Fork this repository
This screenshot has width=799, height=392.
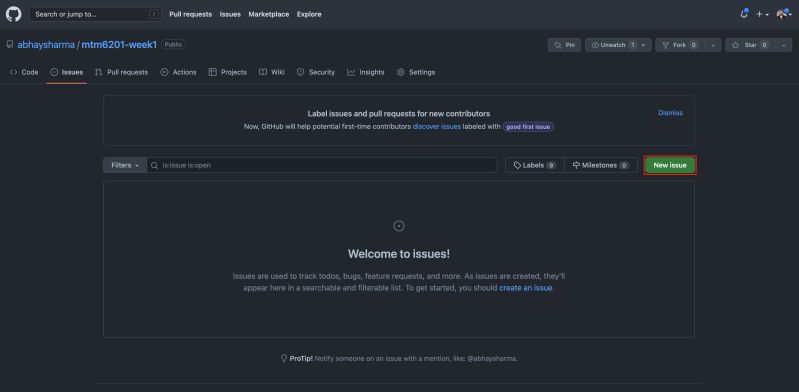coord(680,45)
